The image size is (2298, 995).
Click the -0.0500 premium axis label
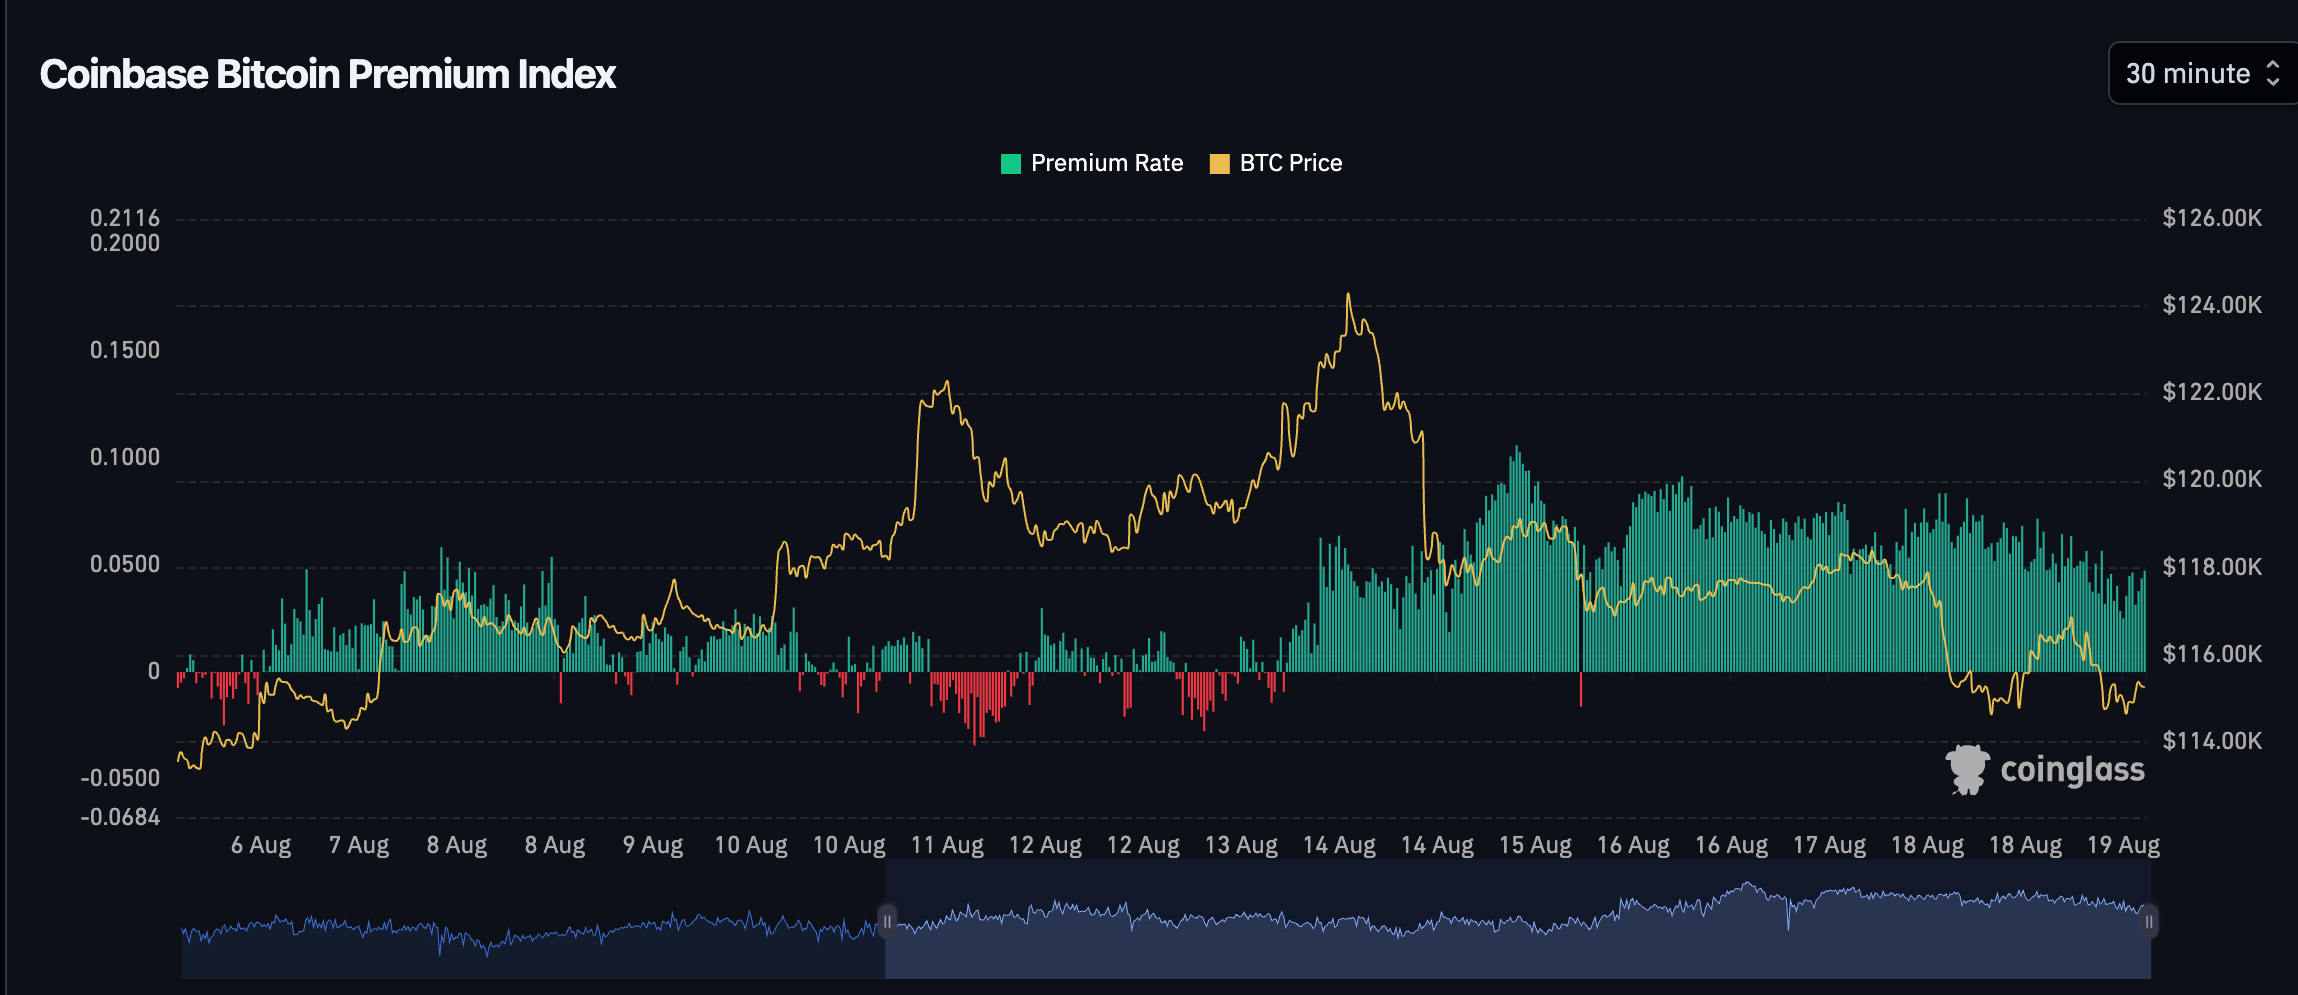[120, 778]
